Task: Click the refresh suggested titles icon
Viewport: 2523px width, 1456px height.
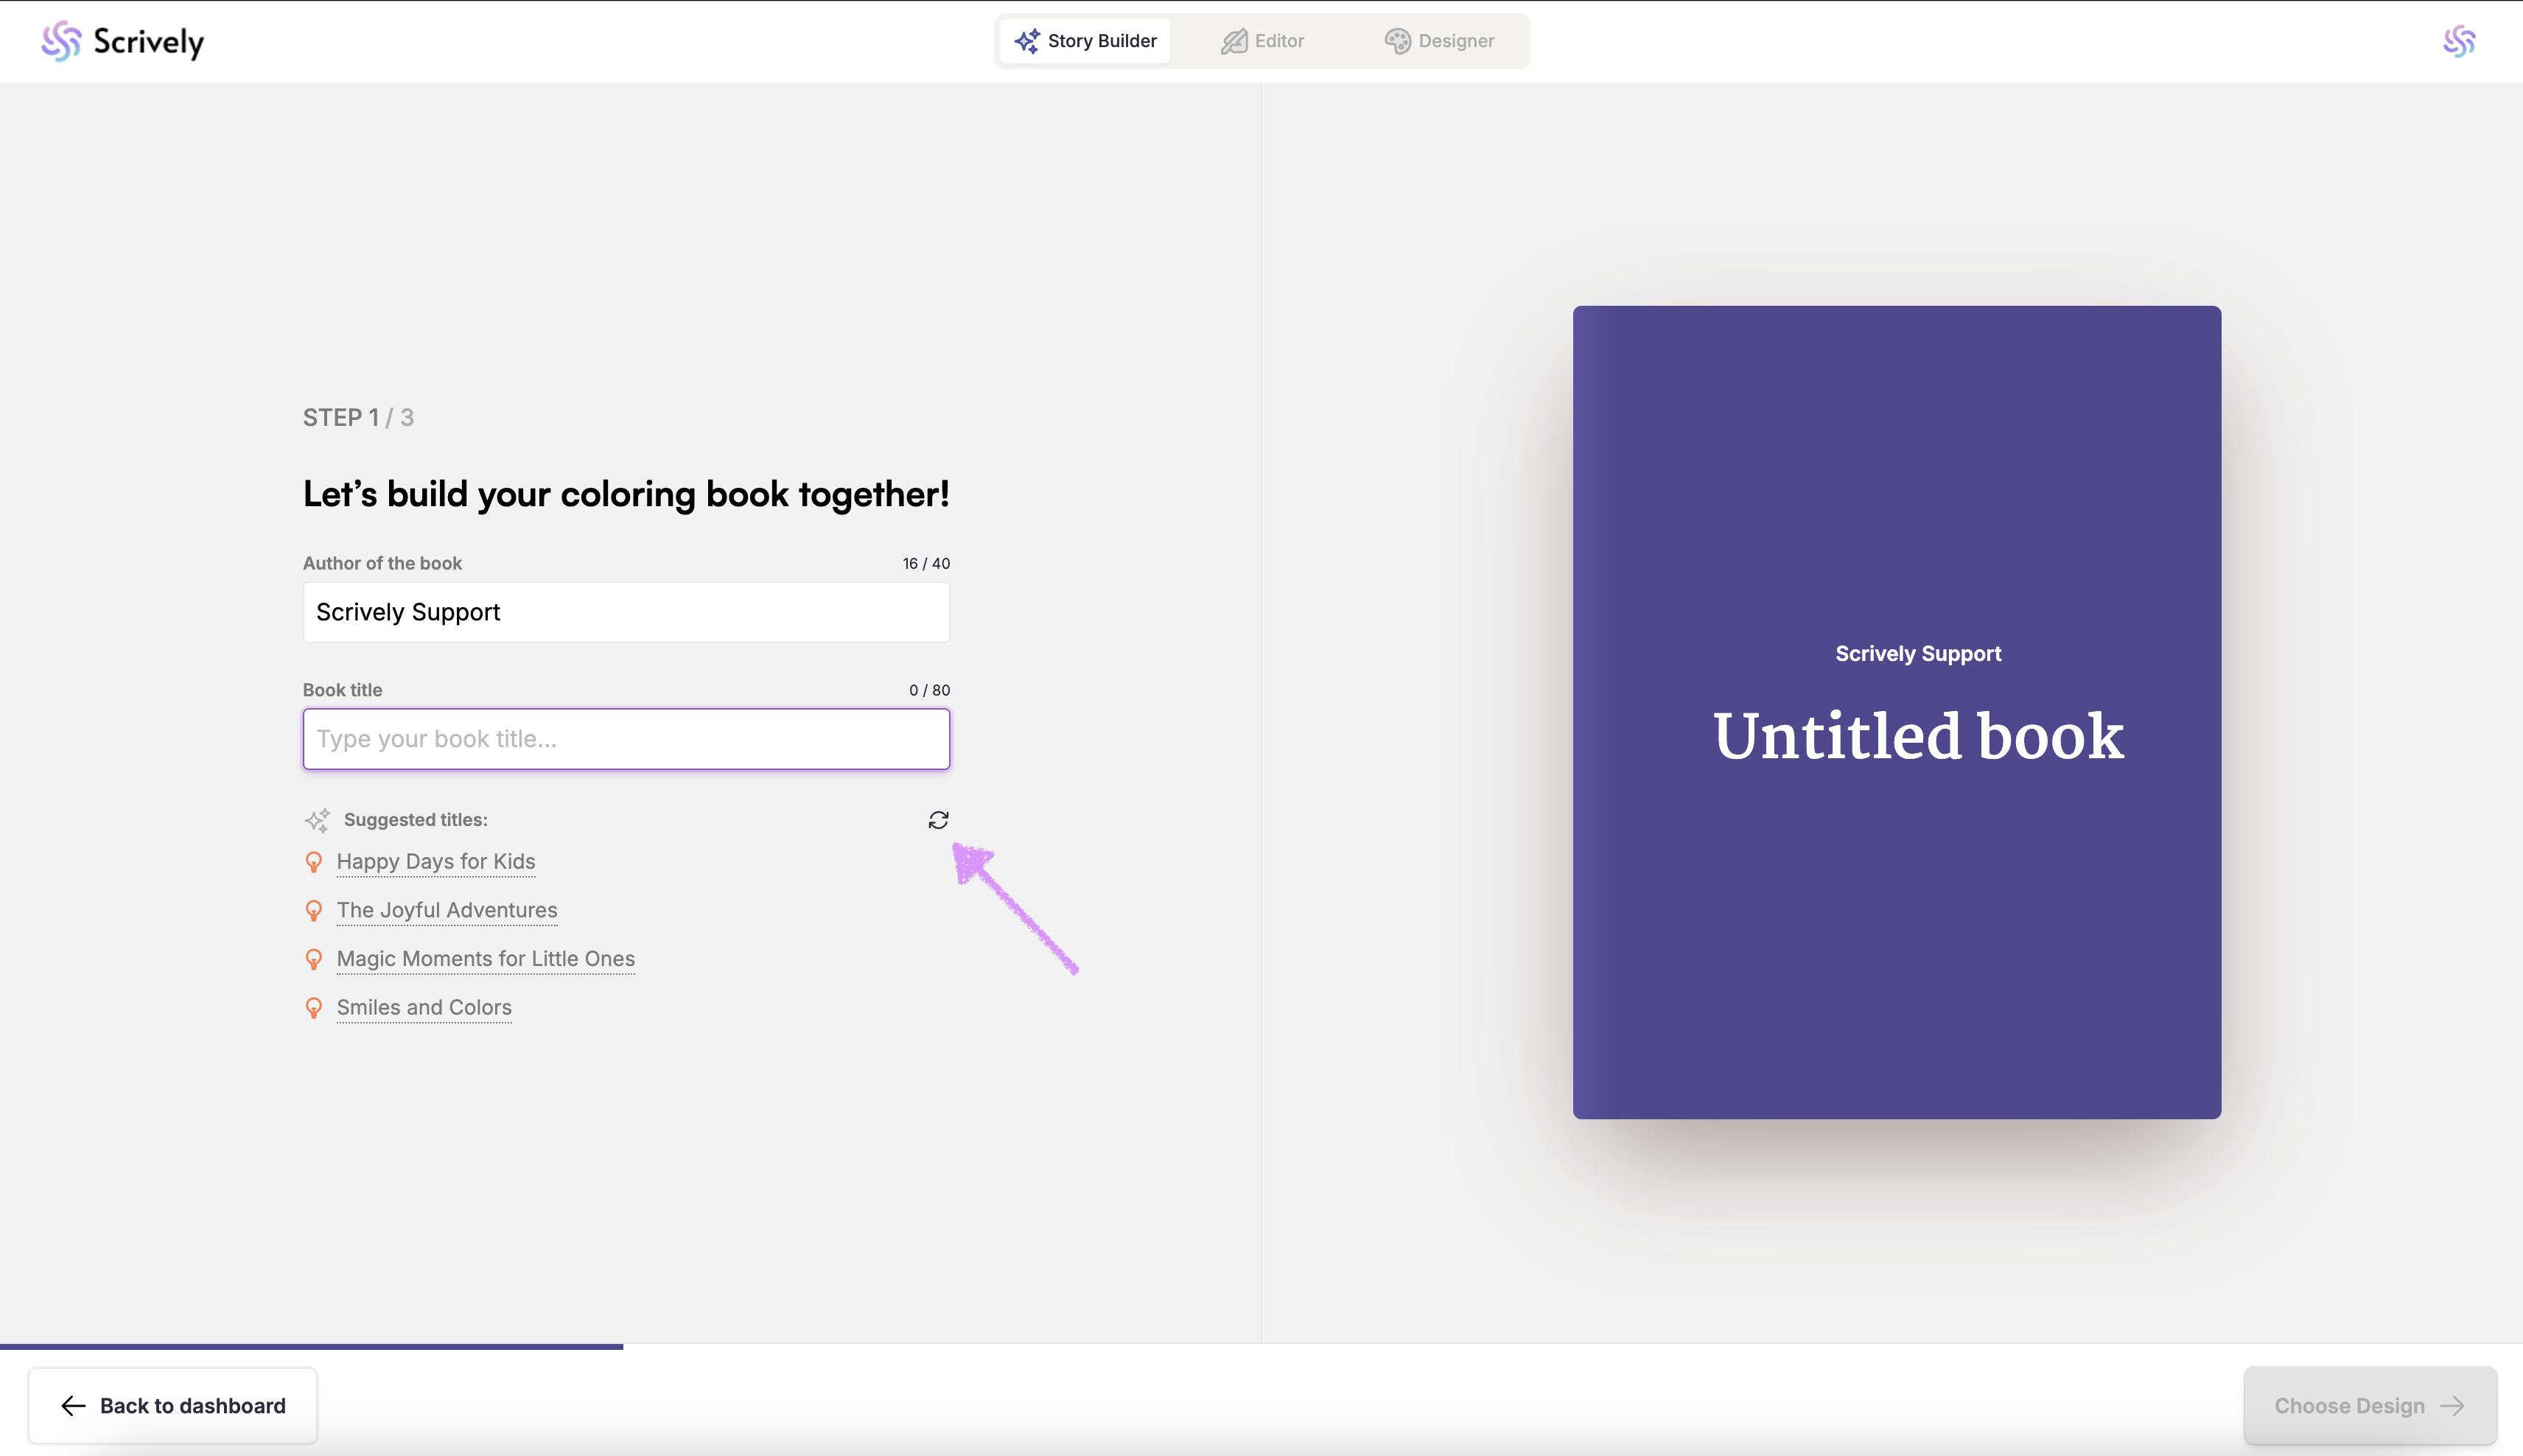Action: pyautogui.click(x=938, y=820)
